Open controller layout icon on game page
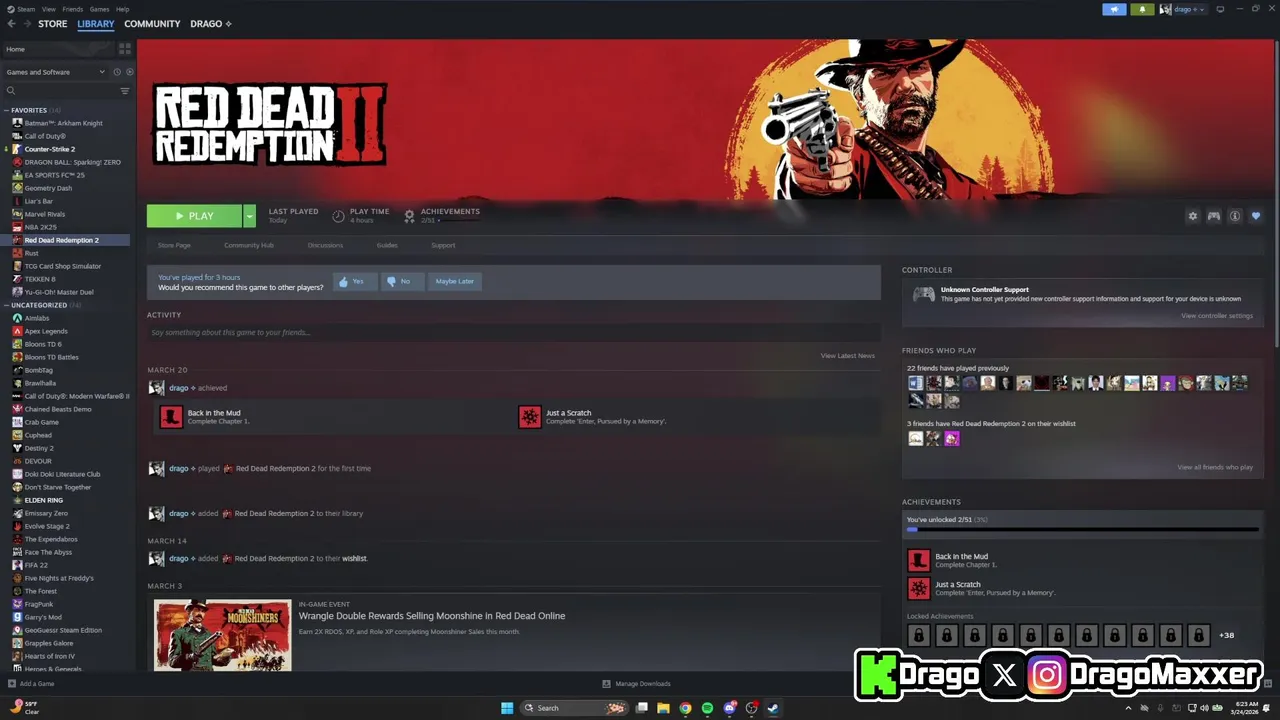 click(1214, 216)
